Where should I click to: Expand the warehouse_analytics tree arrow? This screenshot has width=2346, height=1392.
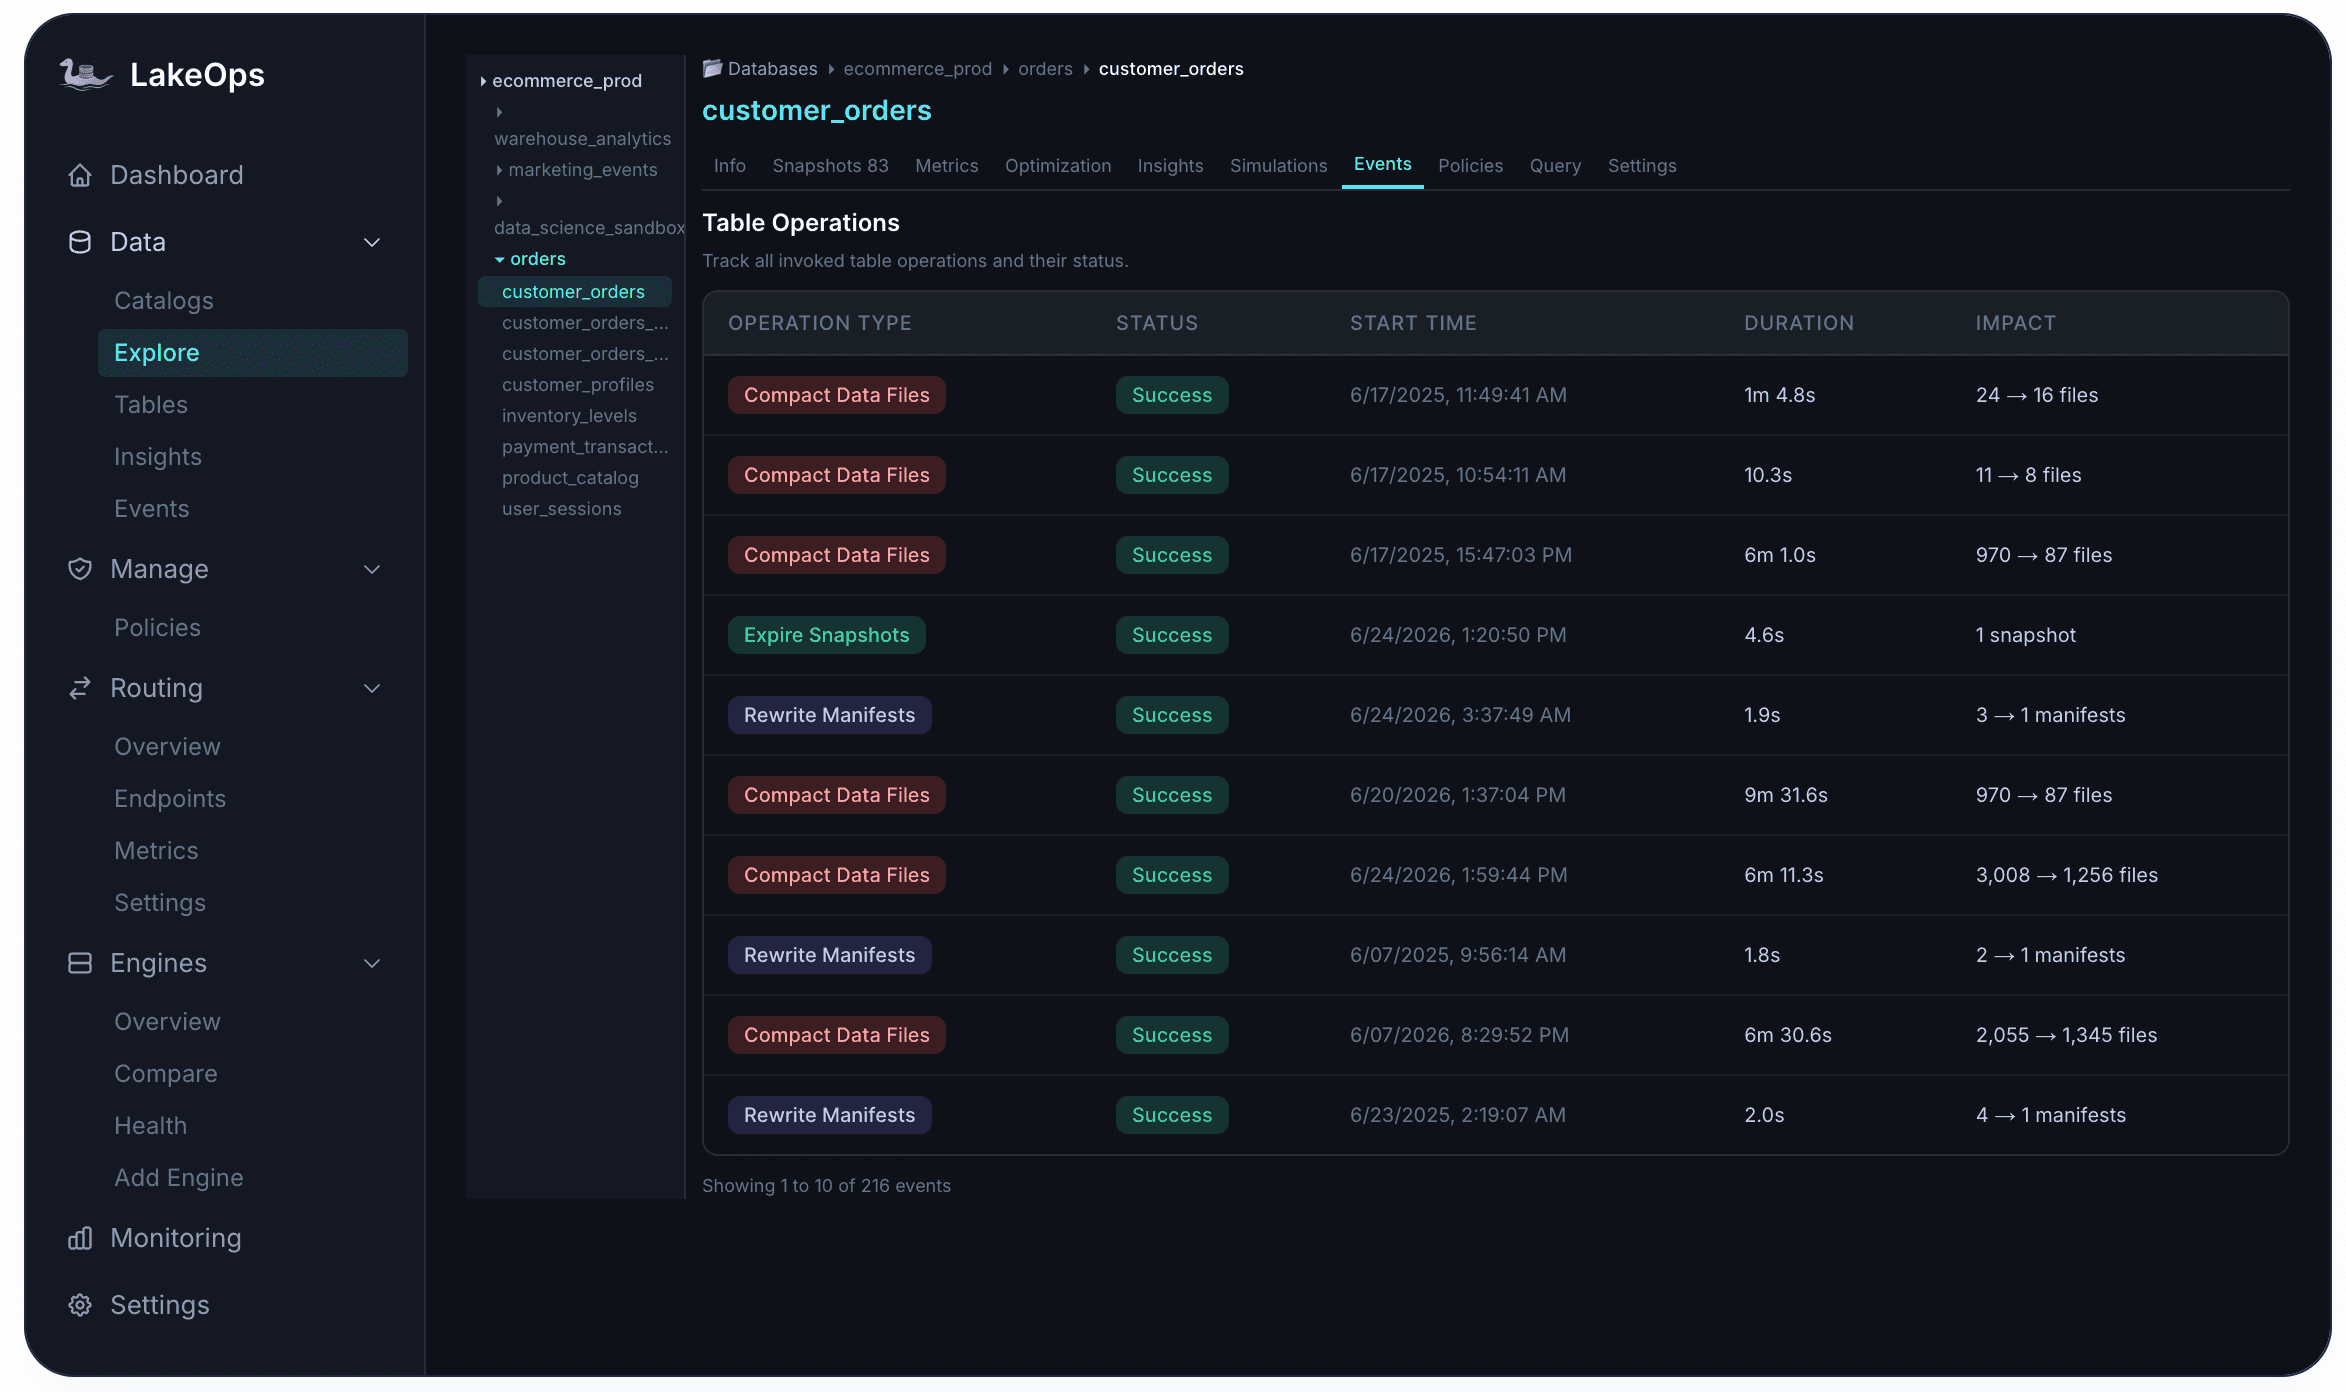pos(499,112)
